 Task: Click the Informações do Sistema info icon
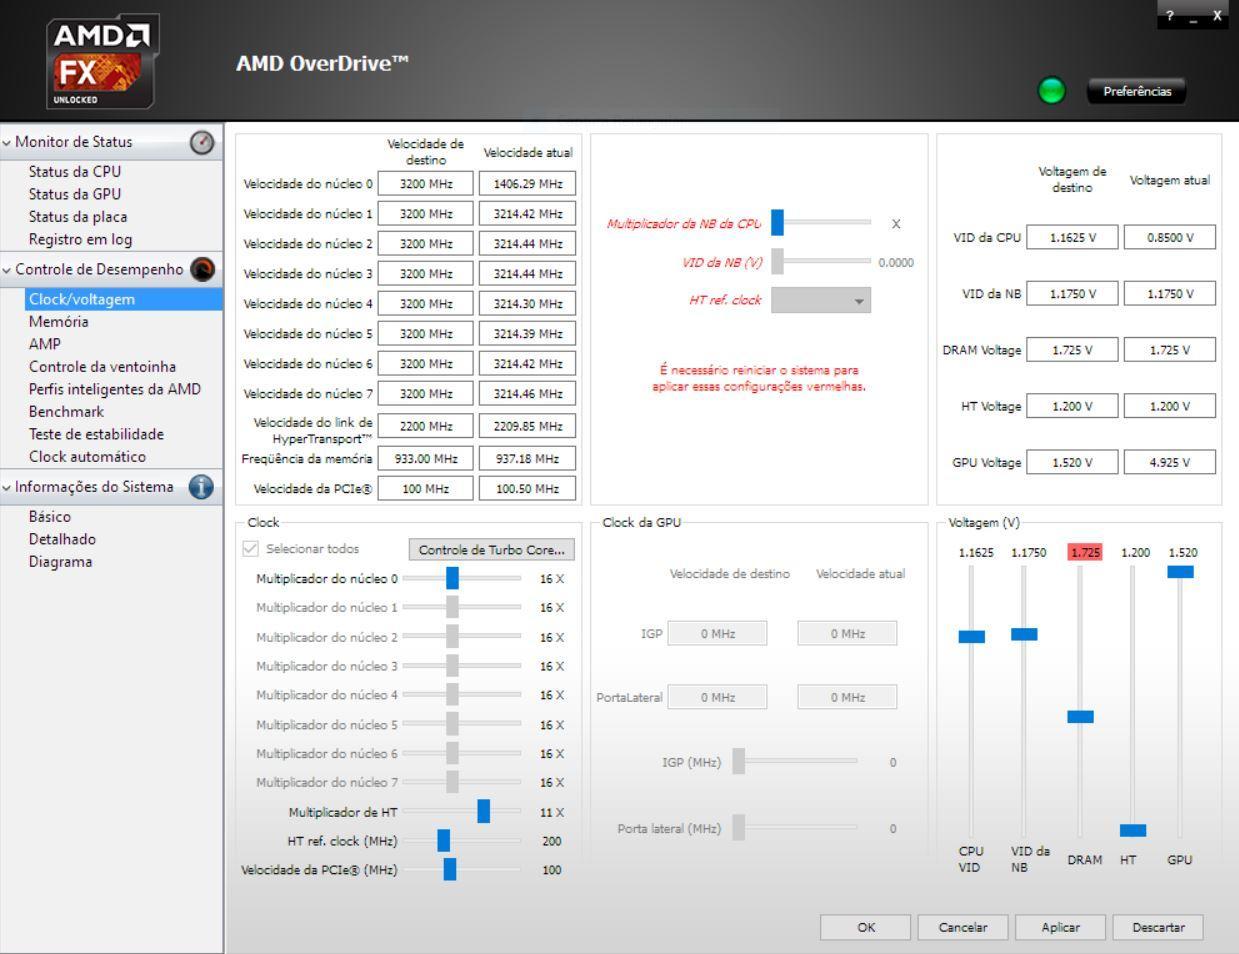point(201,487)
